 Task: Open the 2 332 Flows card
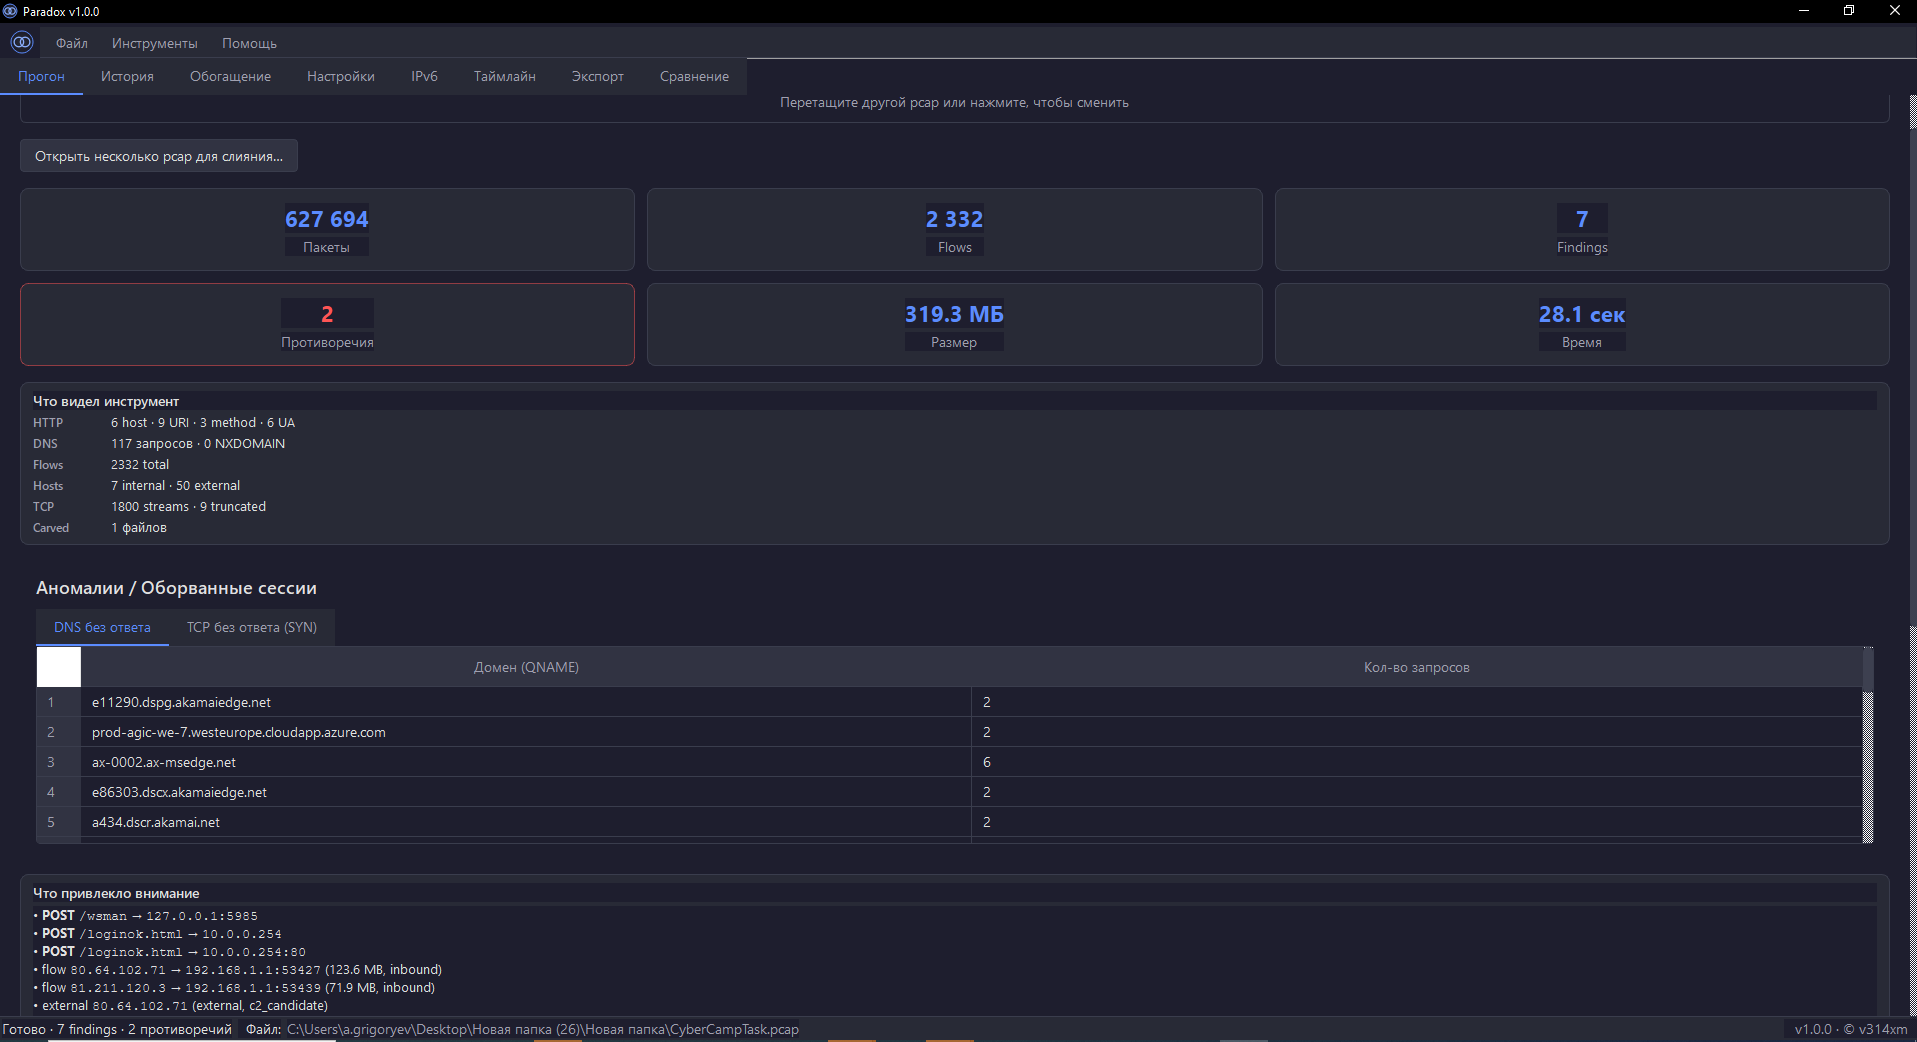coord(955,229)
